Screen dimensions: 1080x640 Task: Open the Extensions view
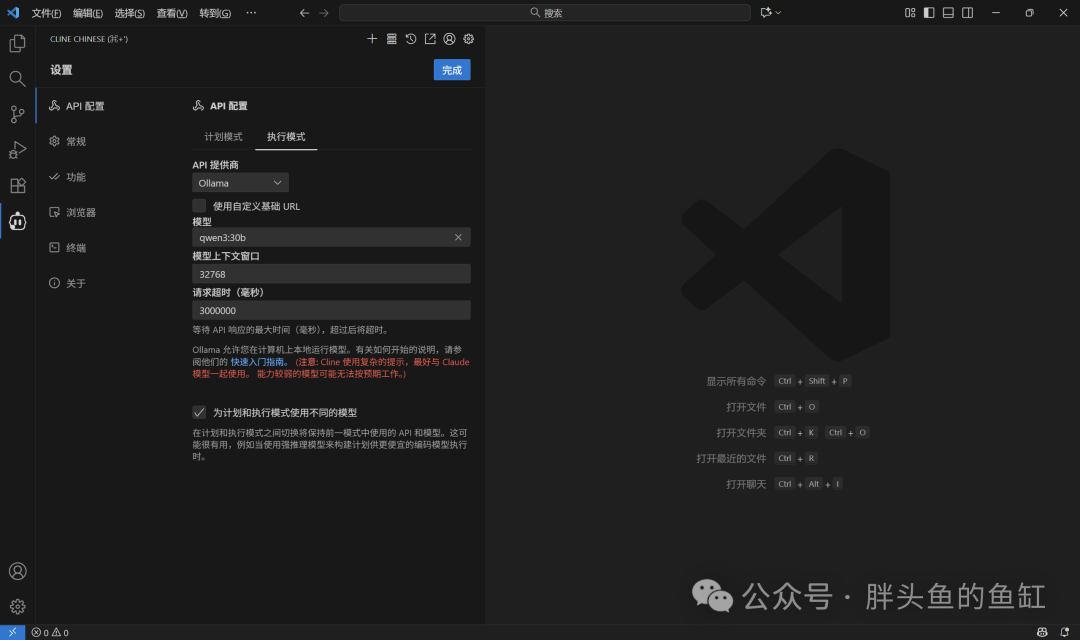click(17, 185)
